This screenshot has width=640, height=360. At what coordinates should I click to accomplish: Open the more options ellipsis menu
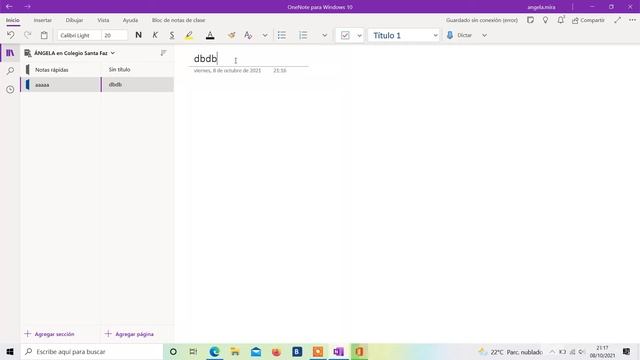click(x=632, y=20)
